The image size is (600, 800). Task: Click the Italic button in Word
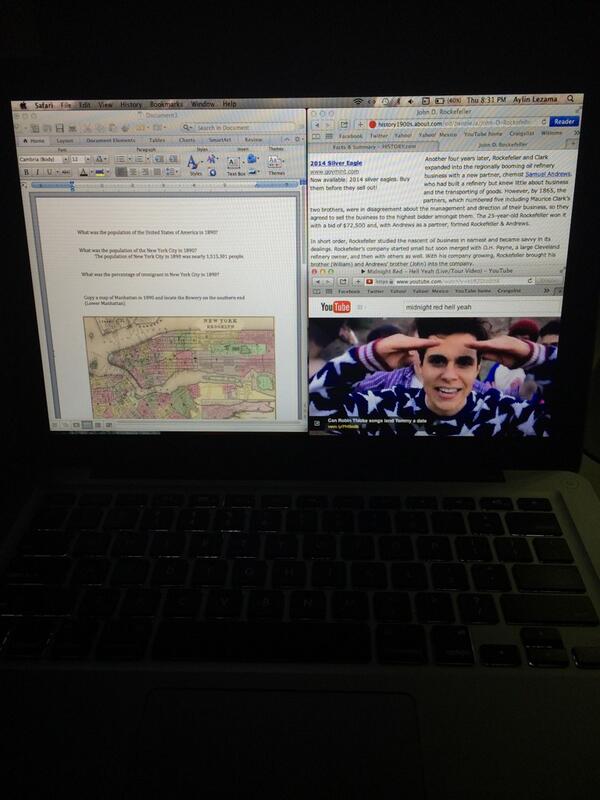[37, 172]
